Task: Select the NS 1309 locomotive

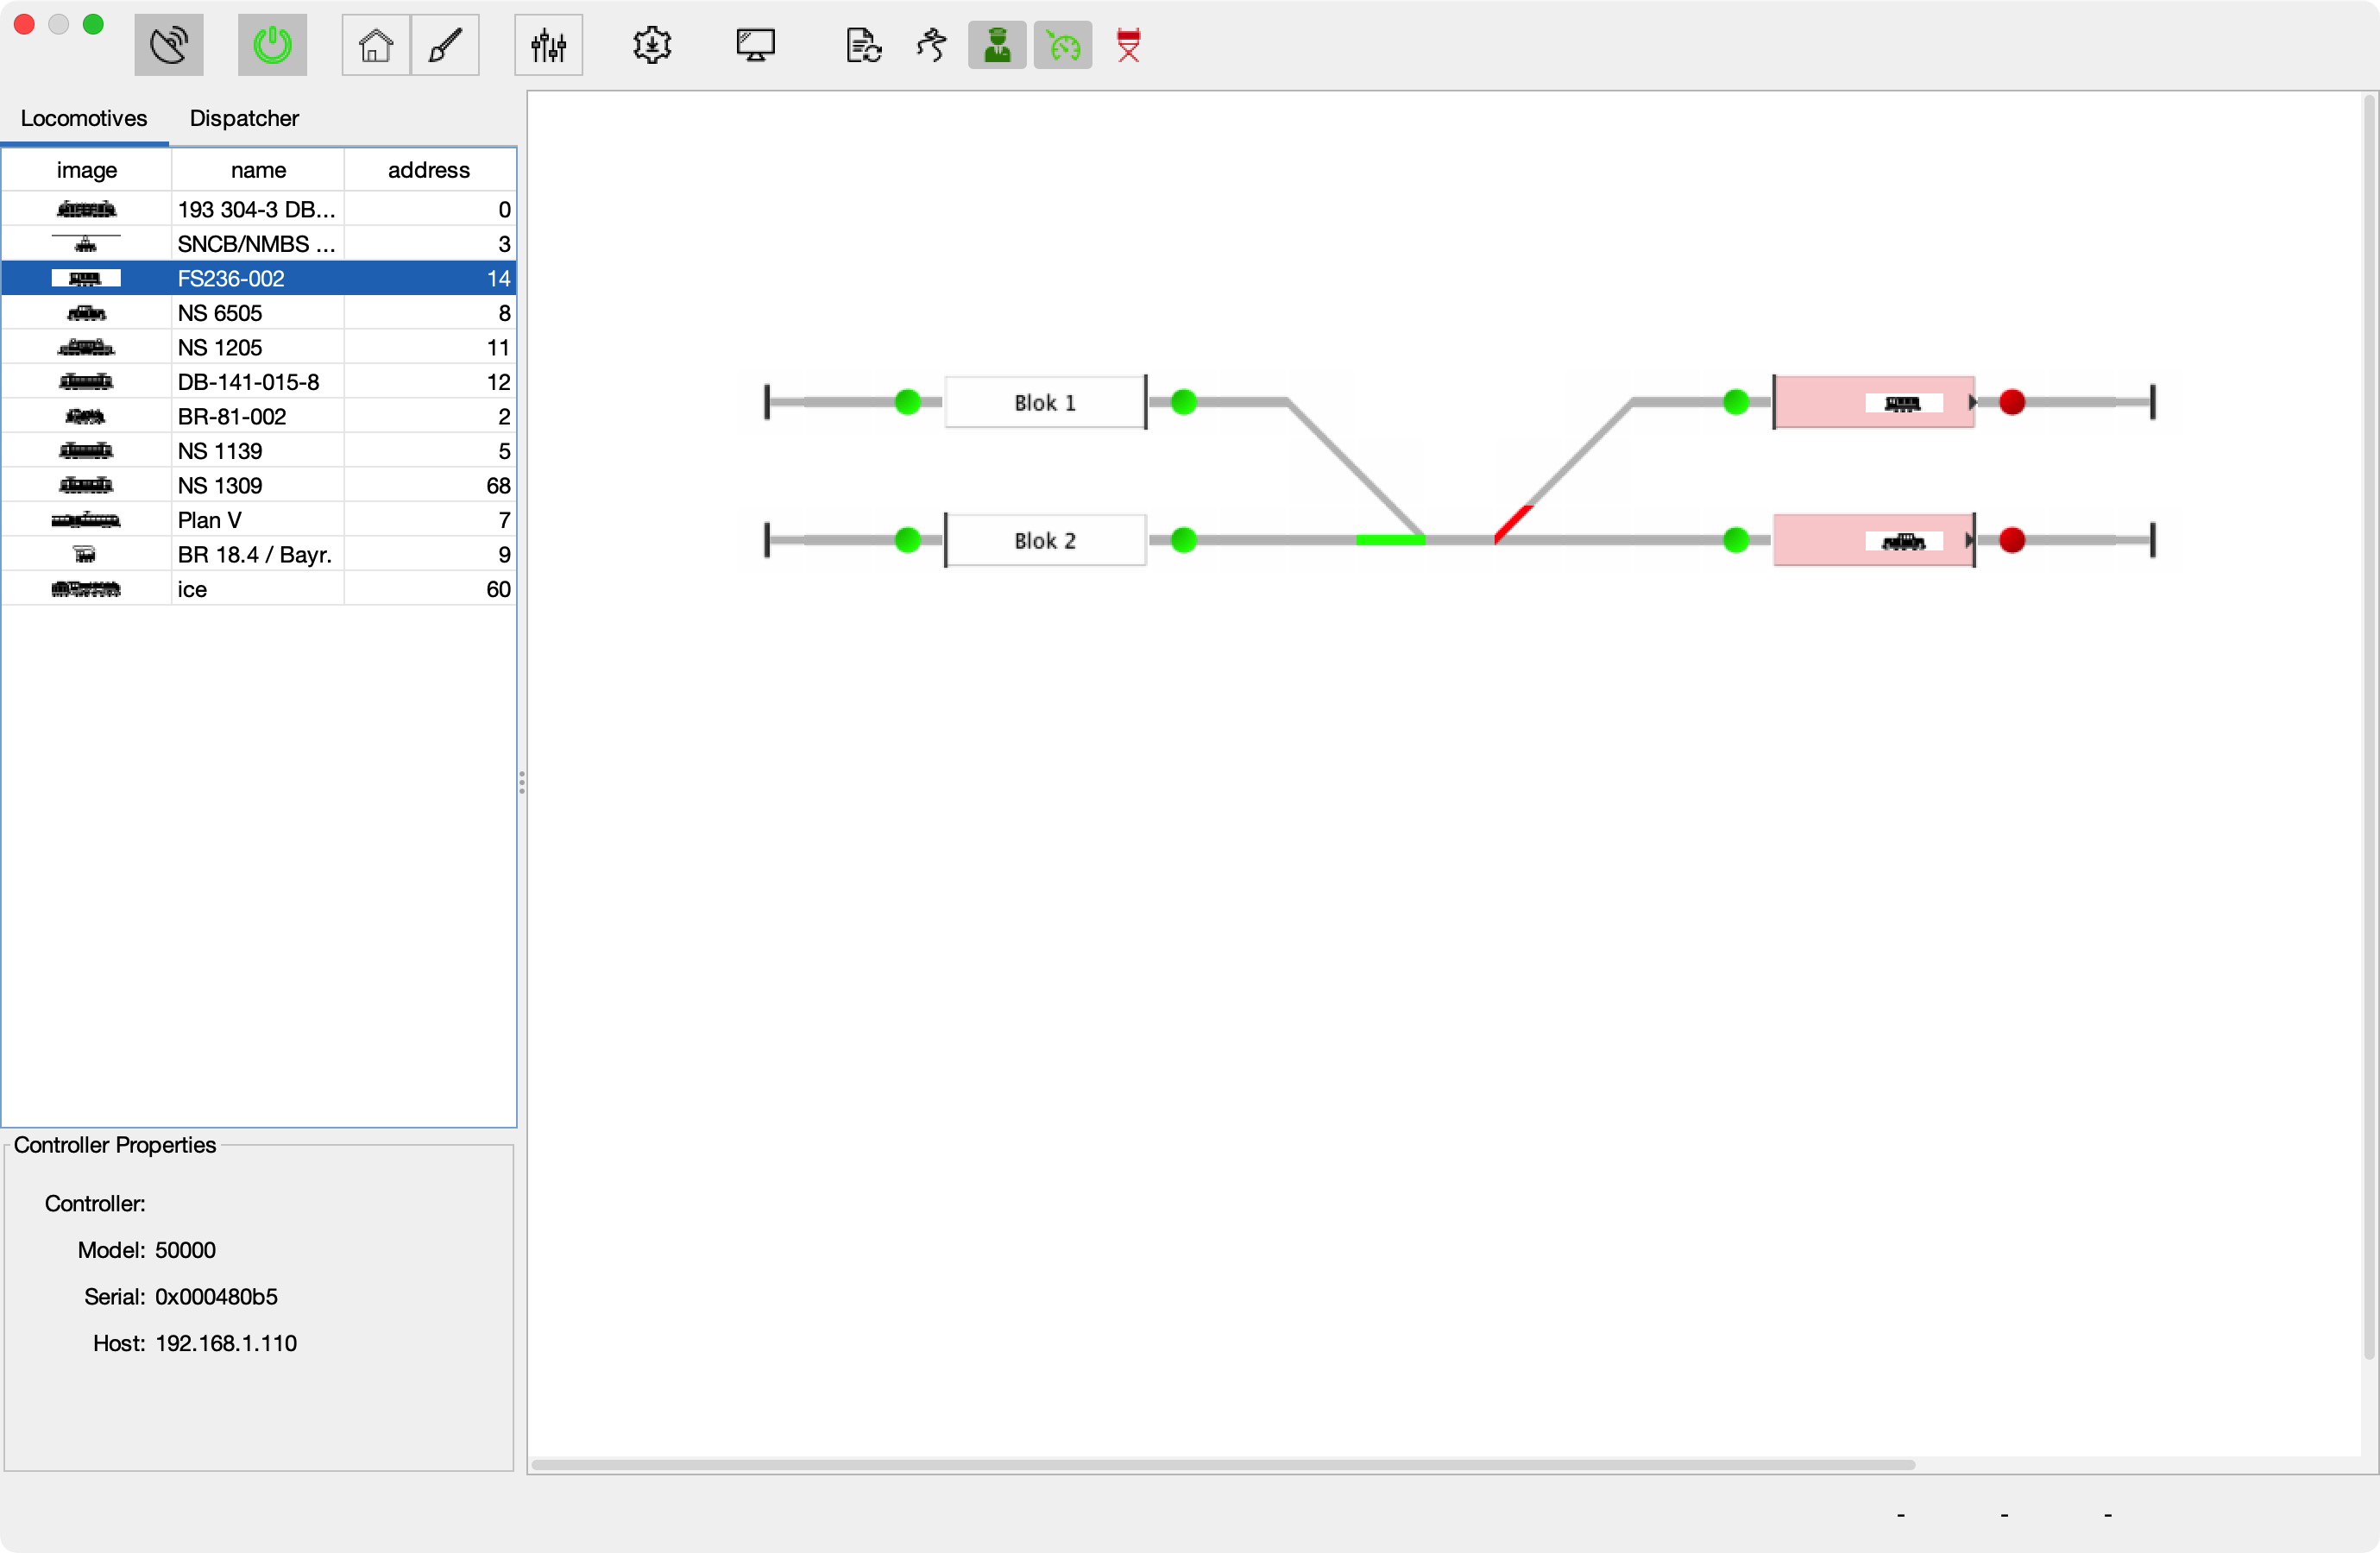Action: (259, 485)
